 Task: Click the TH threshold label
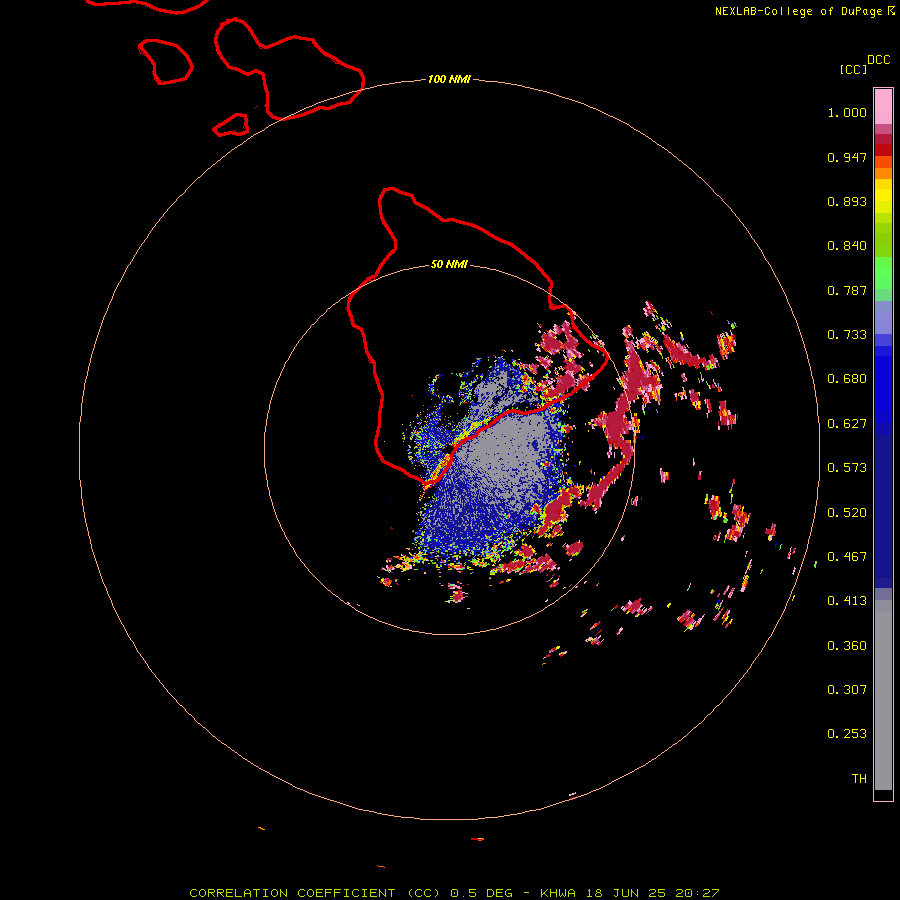click(x=859, y=779)
